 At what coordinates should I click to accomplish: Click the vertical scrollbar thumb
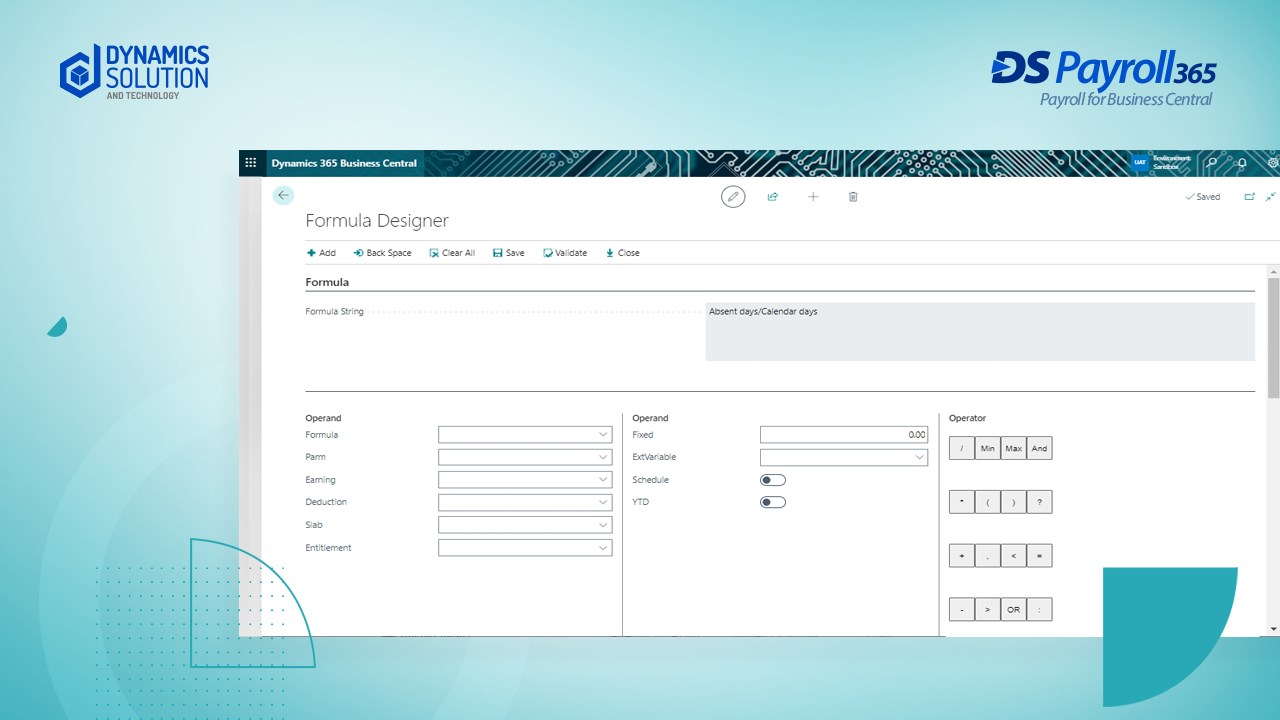[1273, 338]
